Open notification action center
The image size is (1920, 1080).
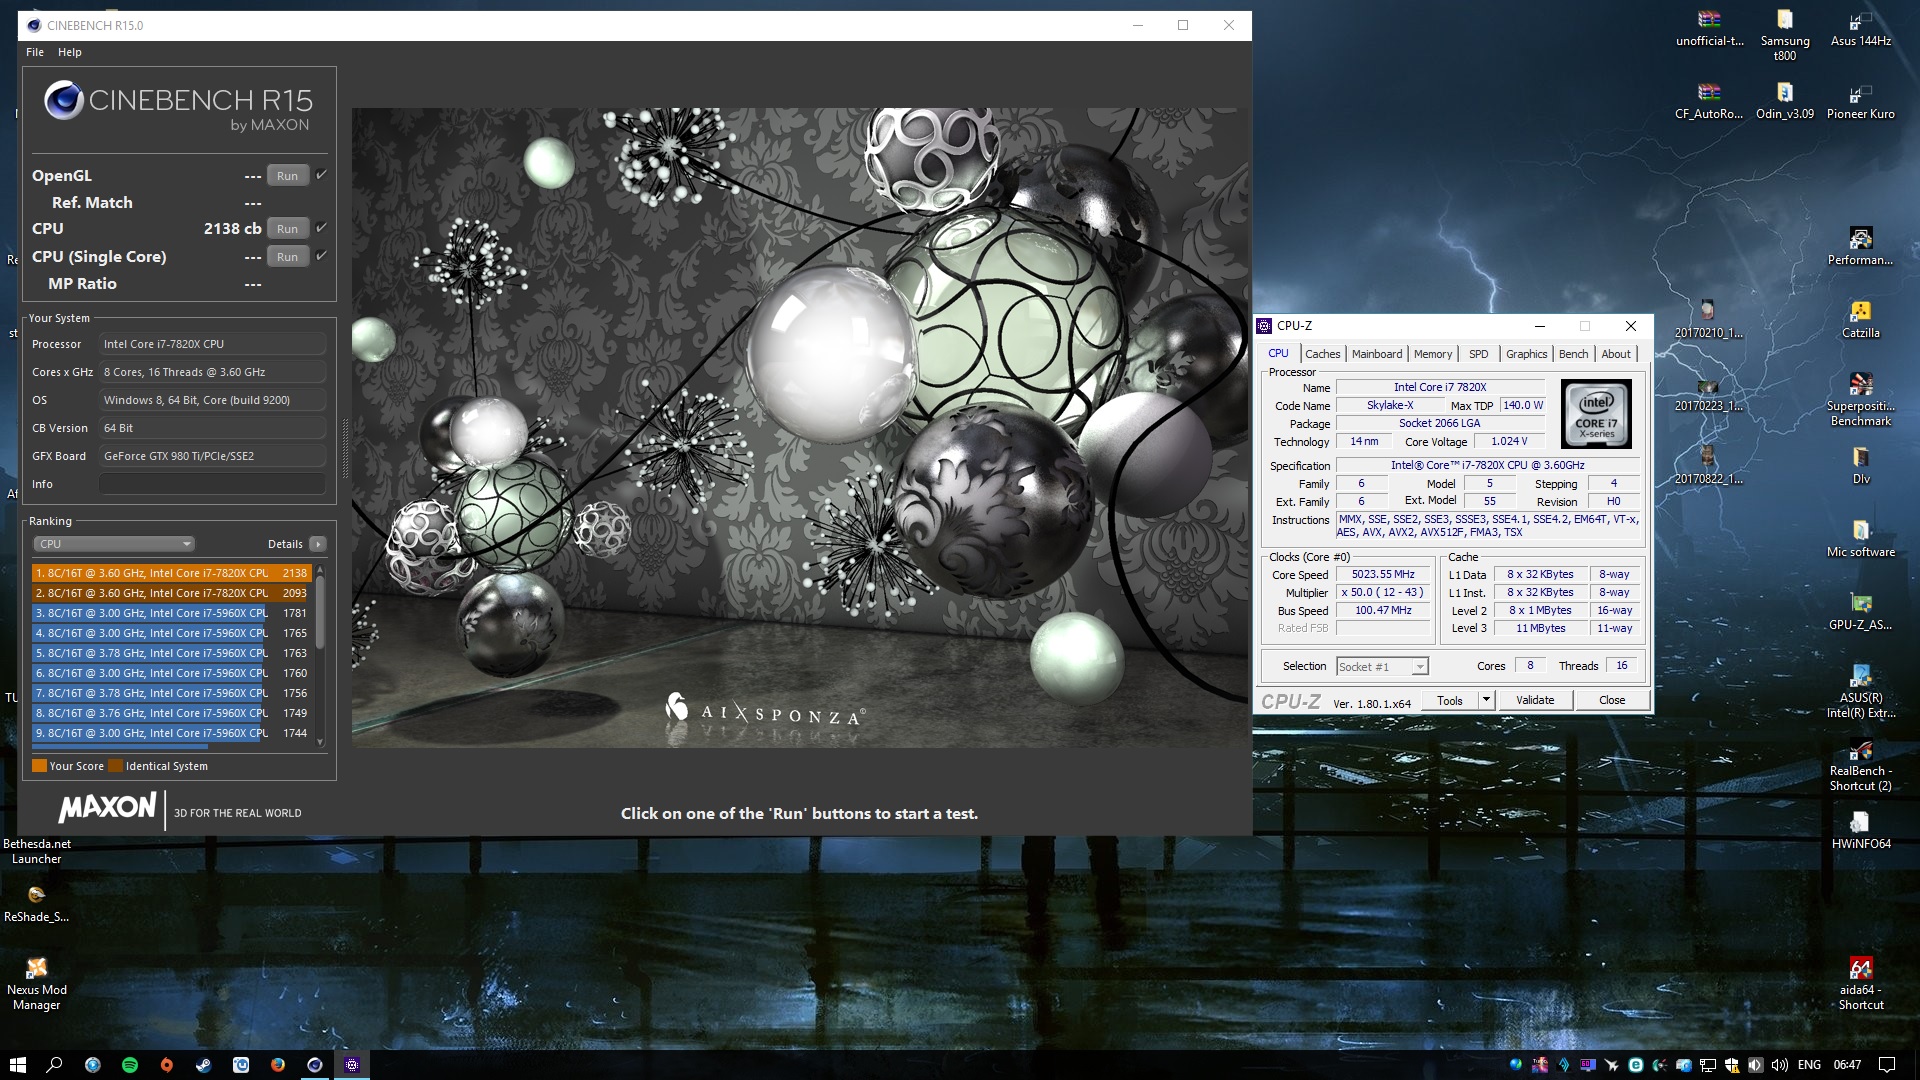1887,1065
